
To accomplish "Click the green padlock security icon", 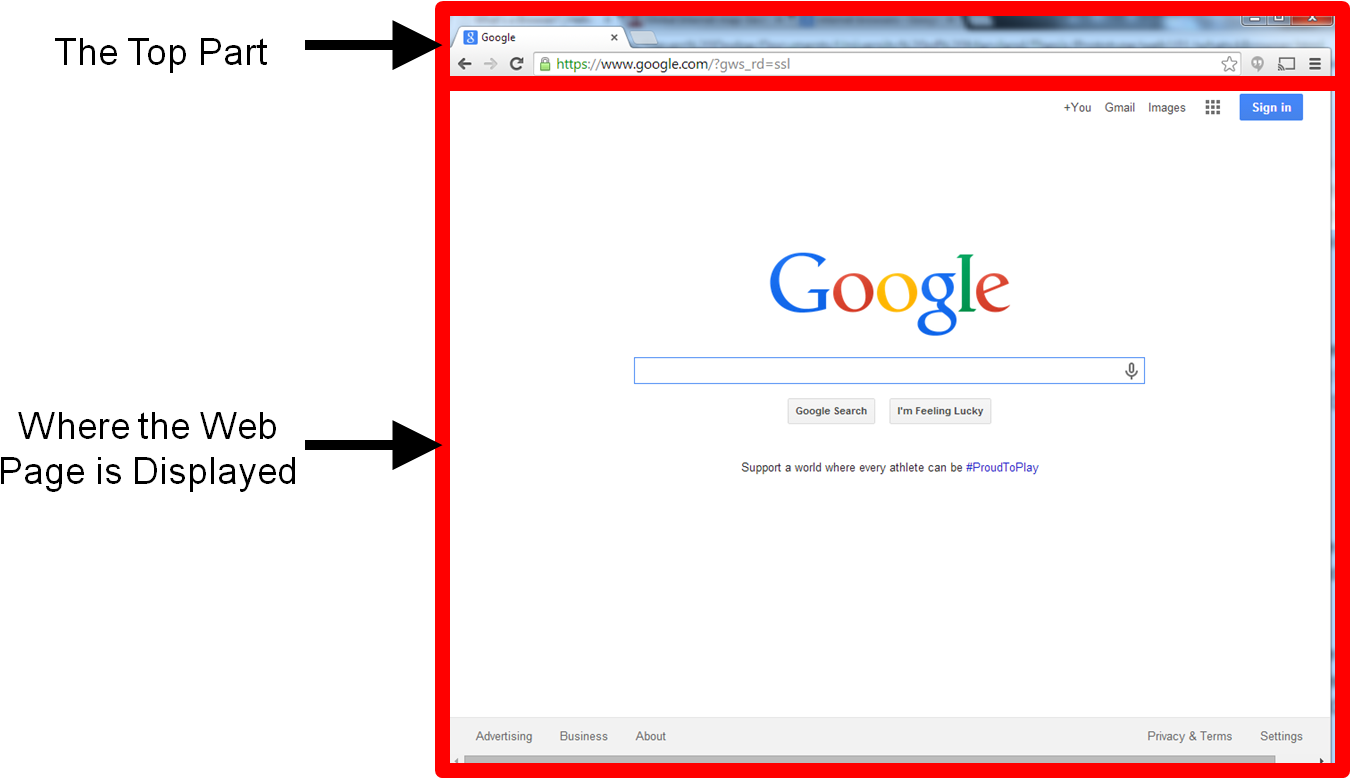I will tap(545, 62).
